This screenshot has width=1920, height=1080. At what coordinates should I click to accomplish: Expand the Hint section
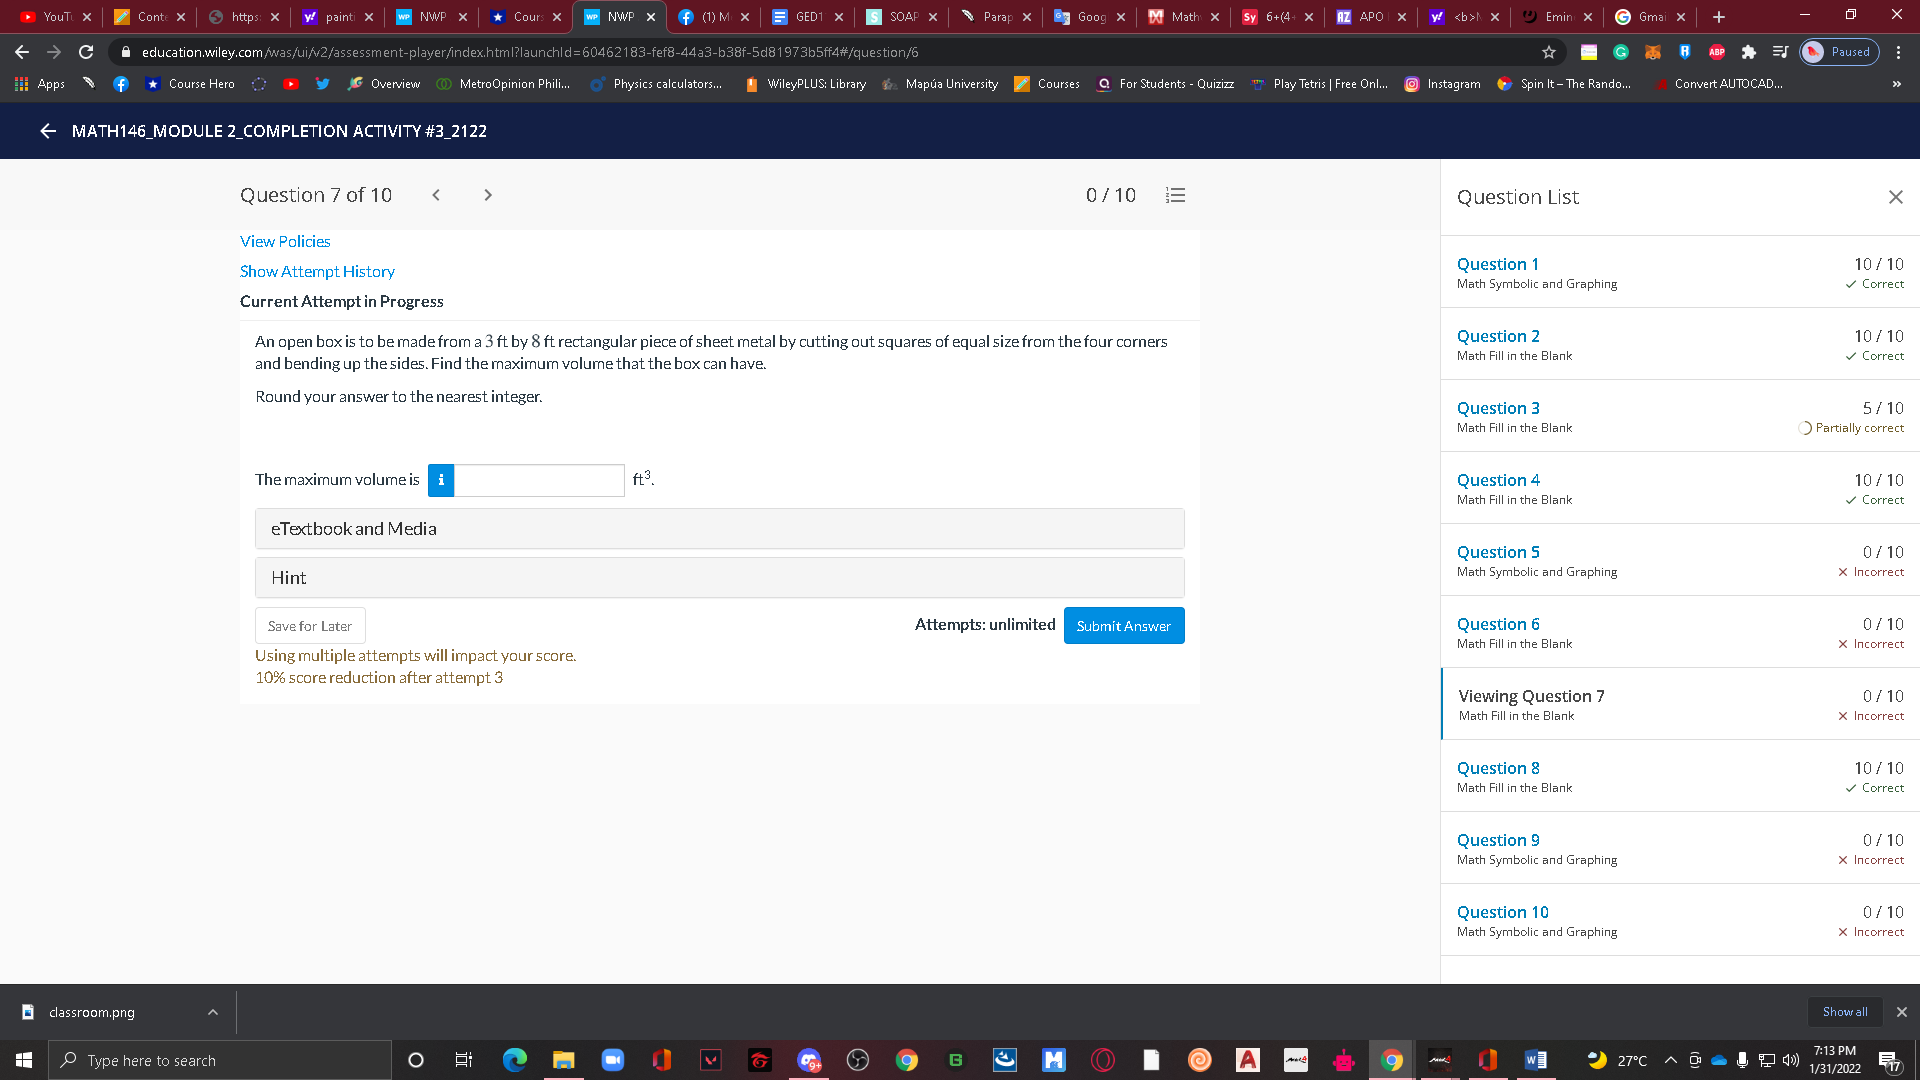point(719,577)
